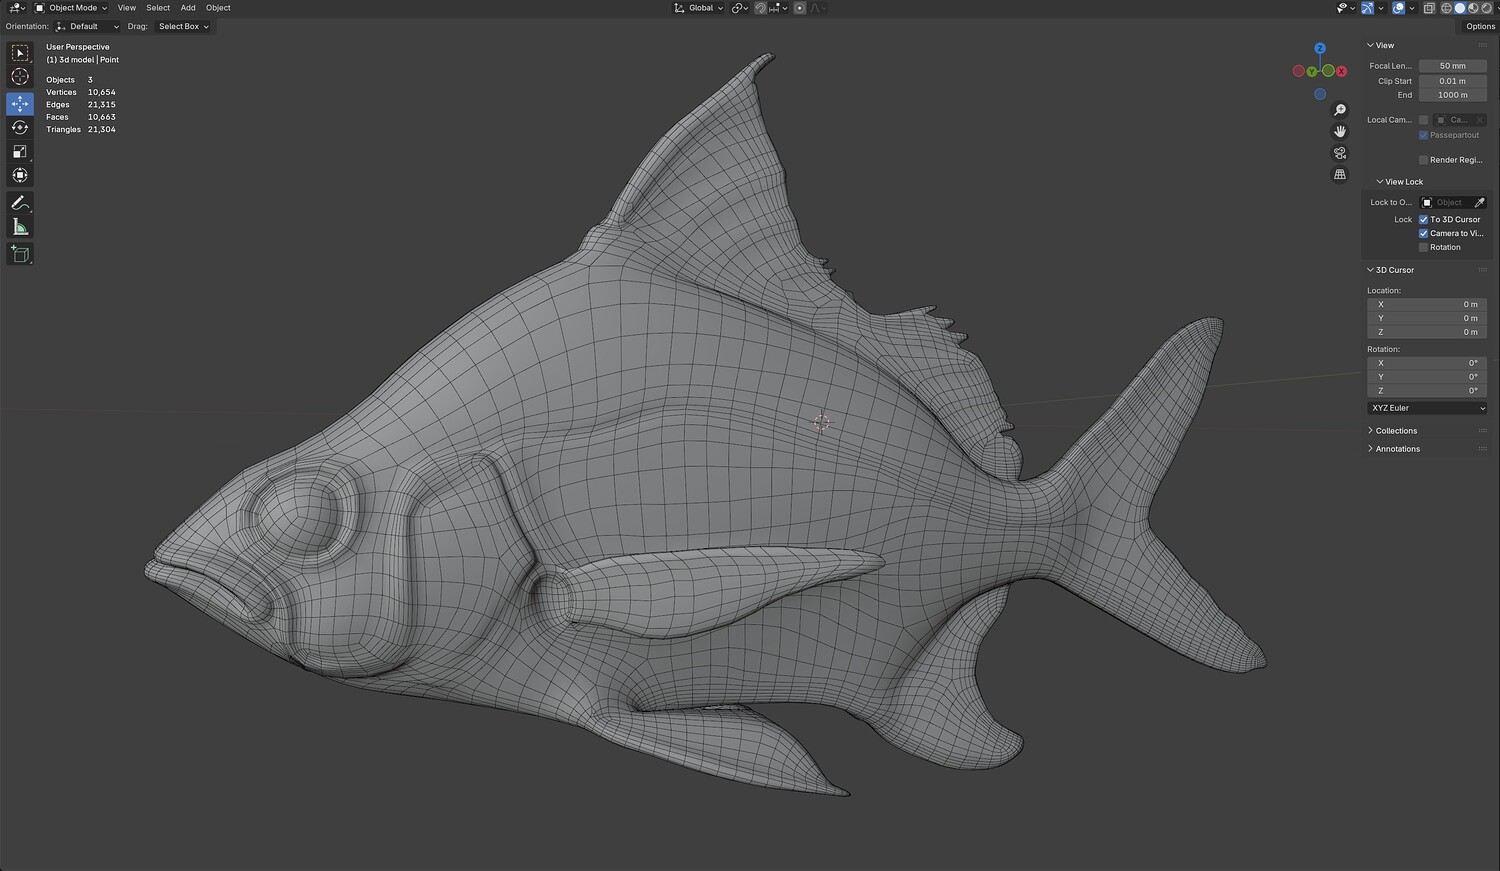Uncheck Lock To 3D Cursor
The width and height of the screenshot is (1500, 871).
[x=1423, y=220]
